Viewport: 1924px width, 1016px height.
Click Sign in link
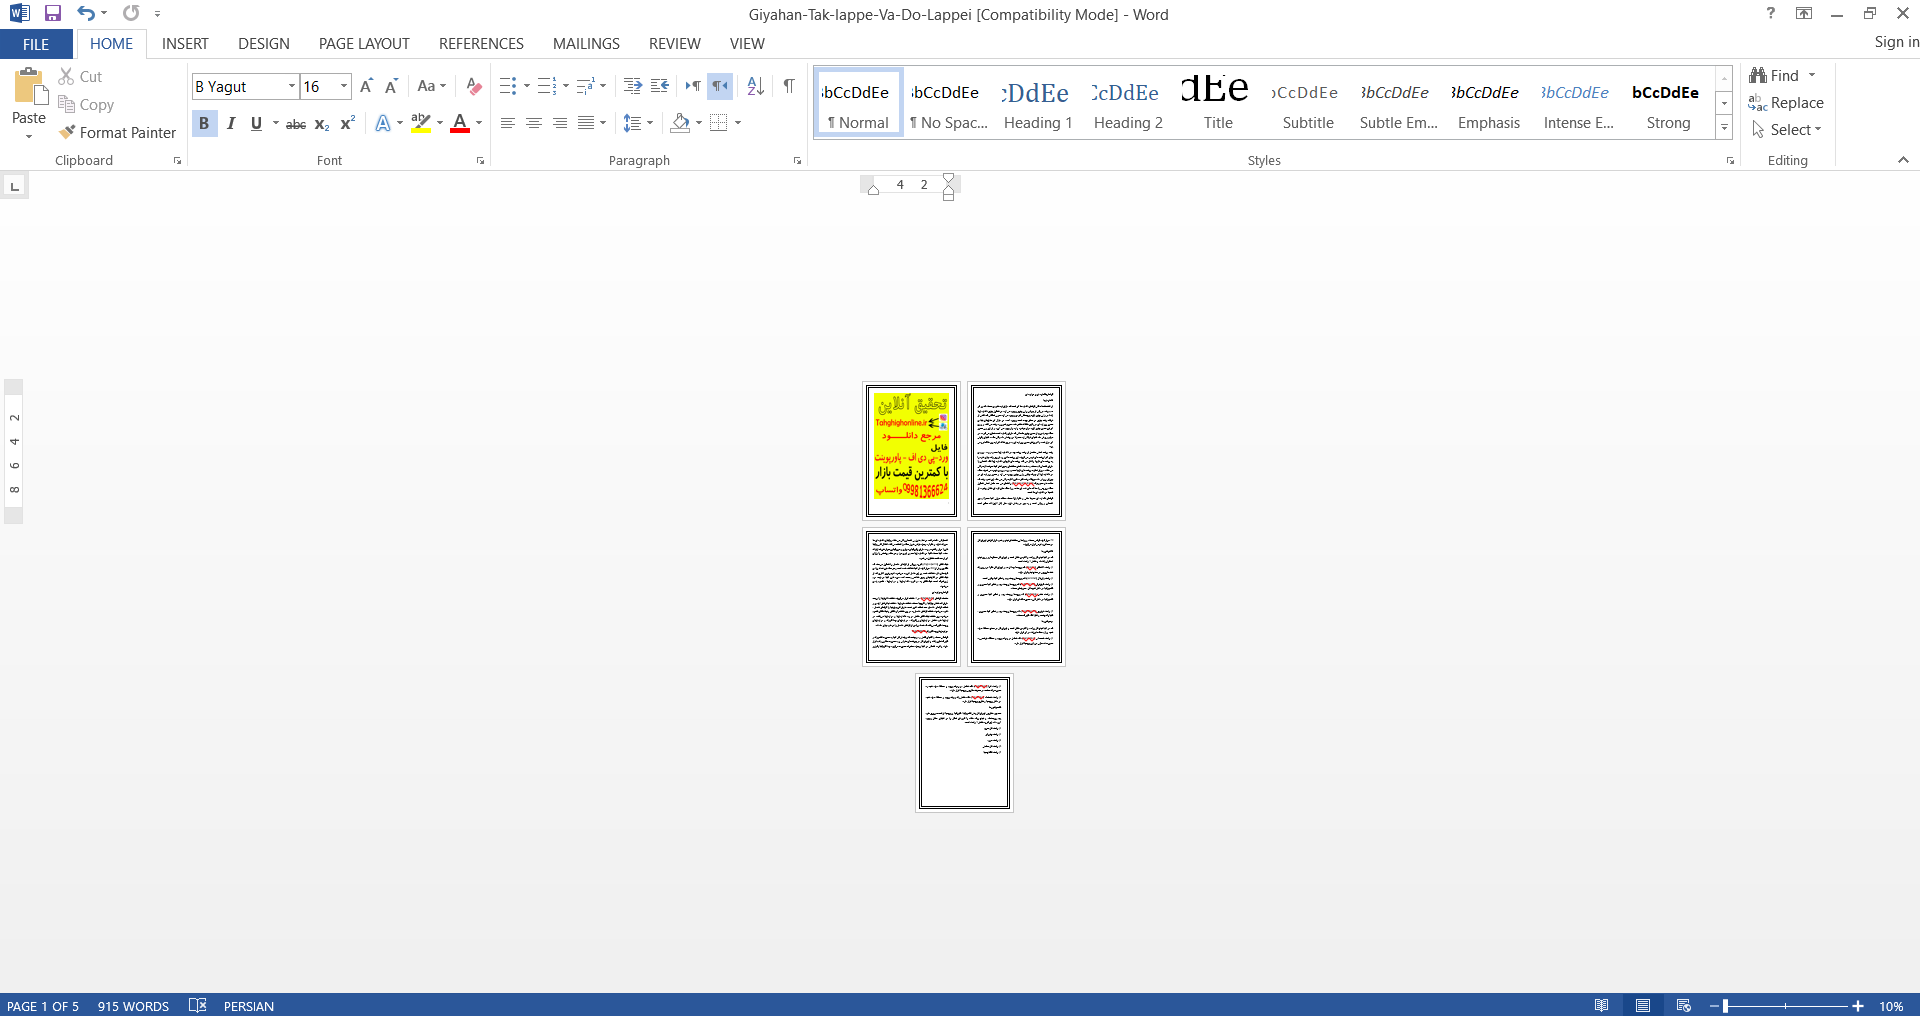pyautogui.click(x=1896, y=41)
